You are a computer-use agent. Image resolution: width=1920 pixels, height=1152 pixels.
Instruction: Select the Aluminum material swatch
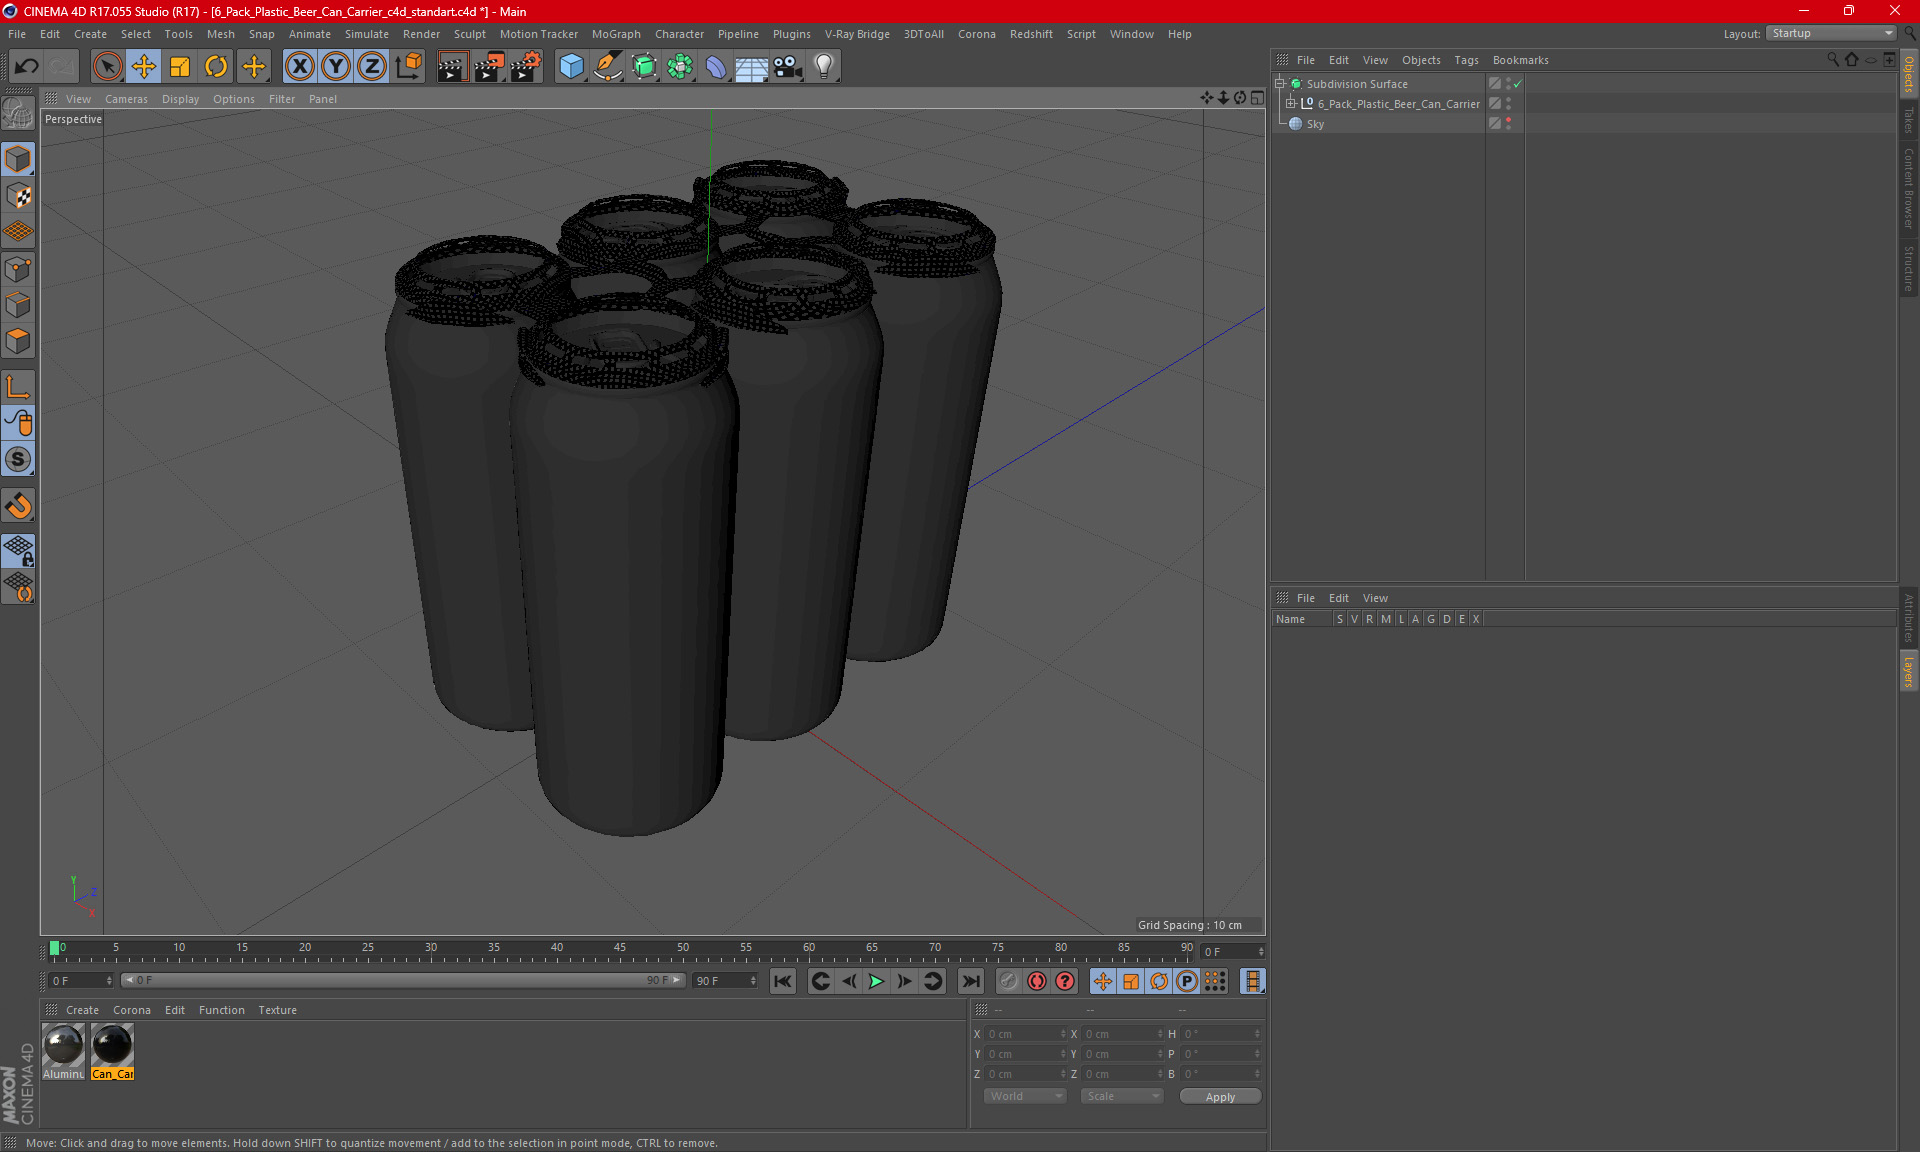coord(64,1051)
